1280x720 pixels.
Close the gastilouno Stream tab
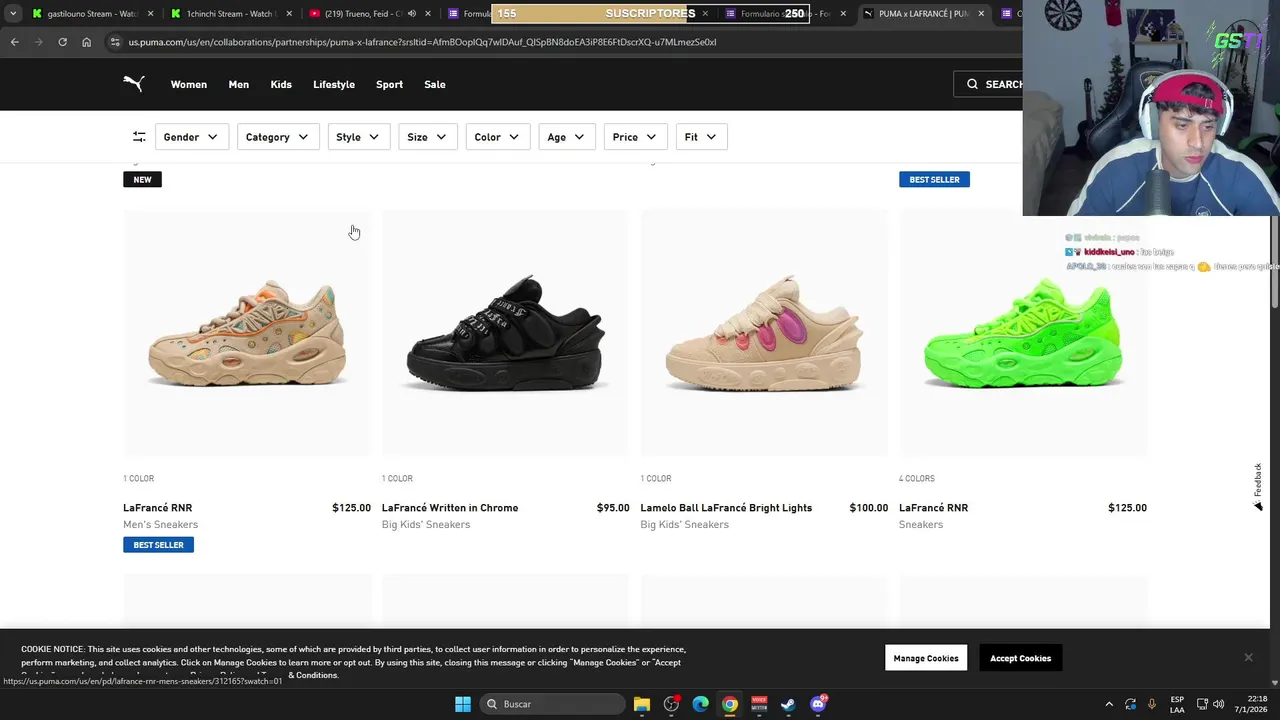(150, 14)
